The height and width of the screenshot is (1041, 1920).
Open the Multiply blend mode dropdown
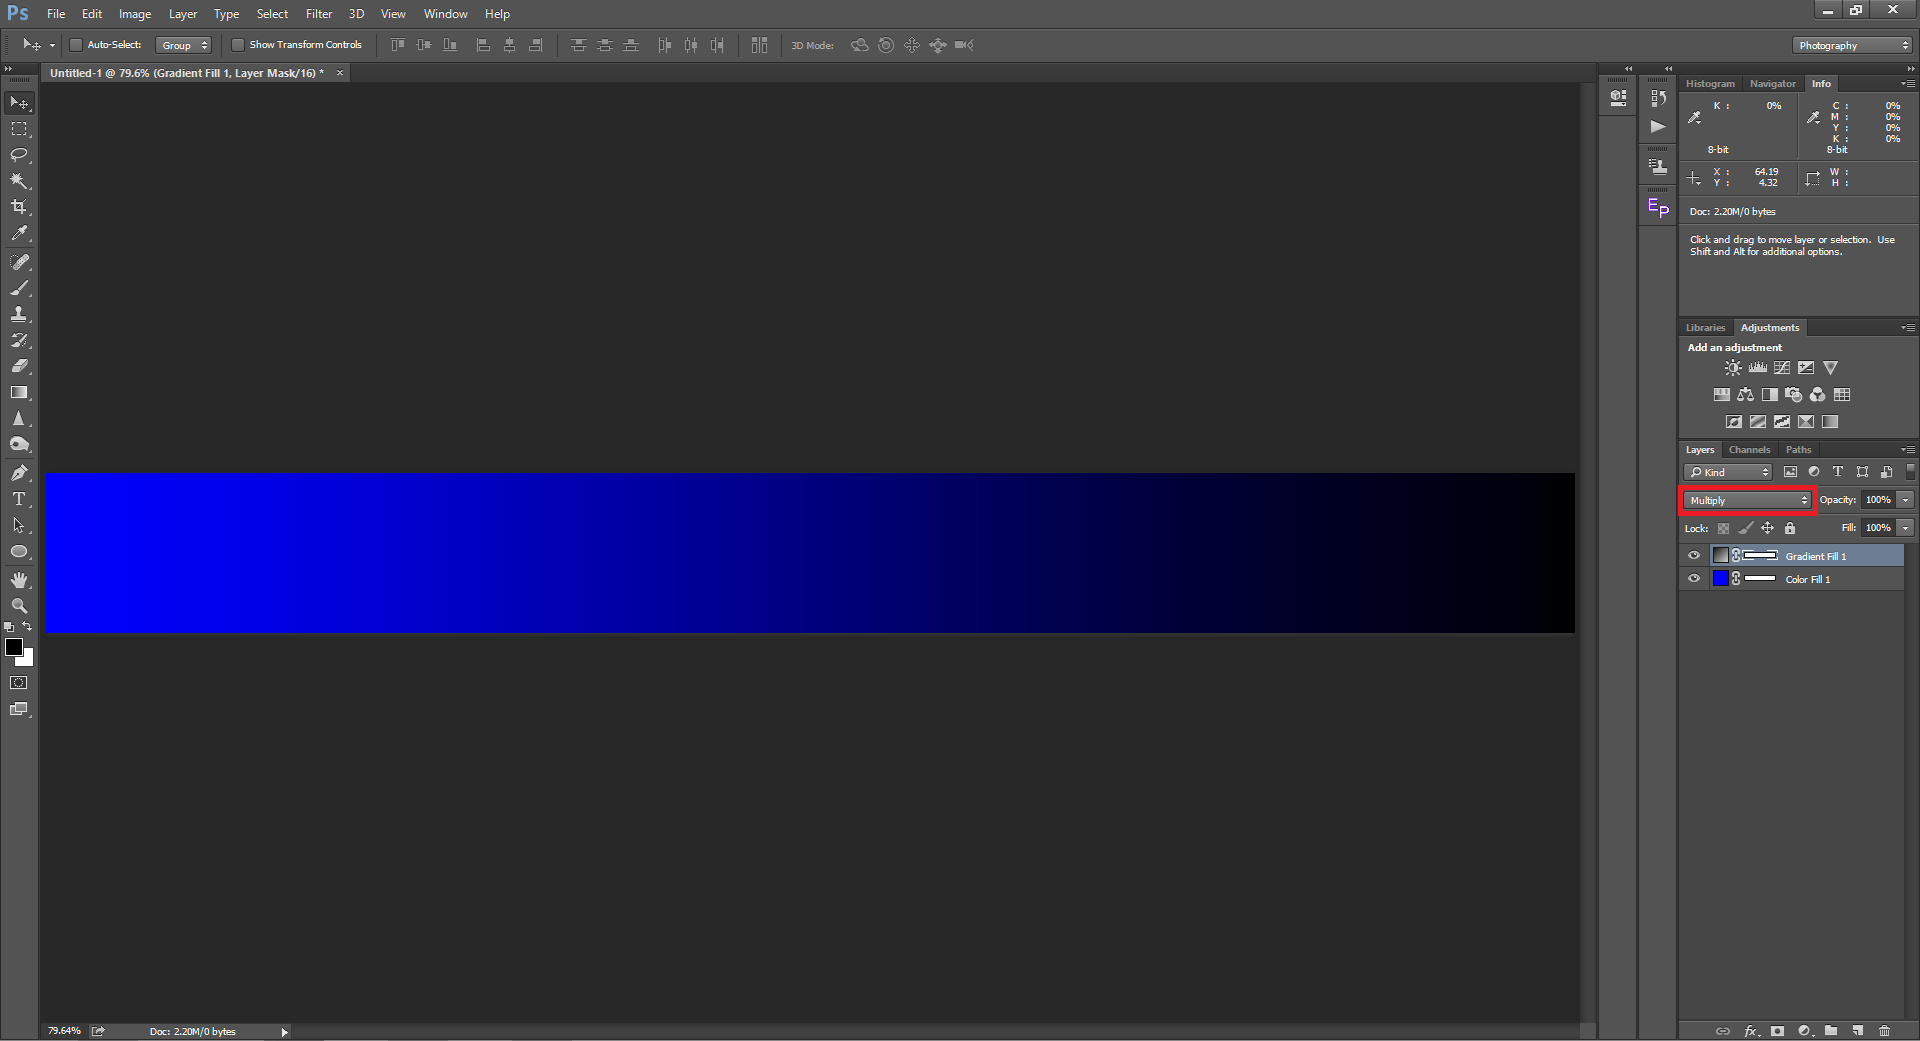point(1748,500)
